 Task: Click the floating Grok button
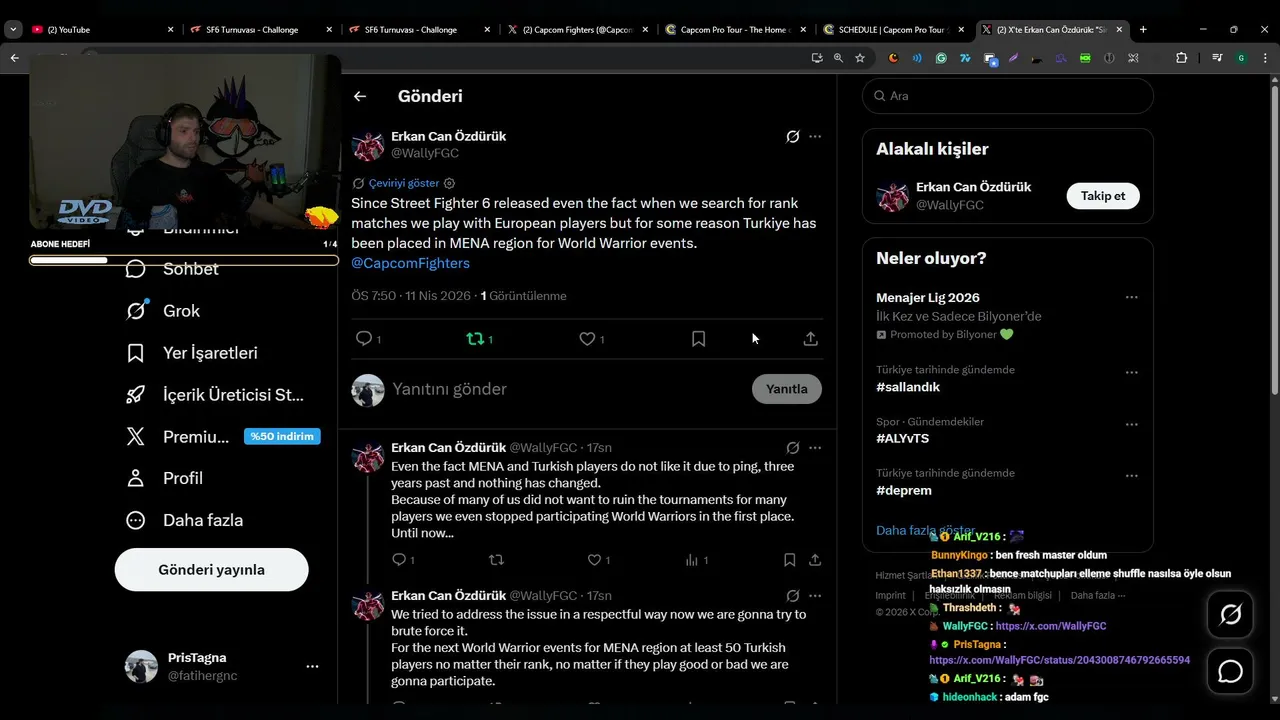1231,615
